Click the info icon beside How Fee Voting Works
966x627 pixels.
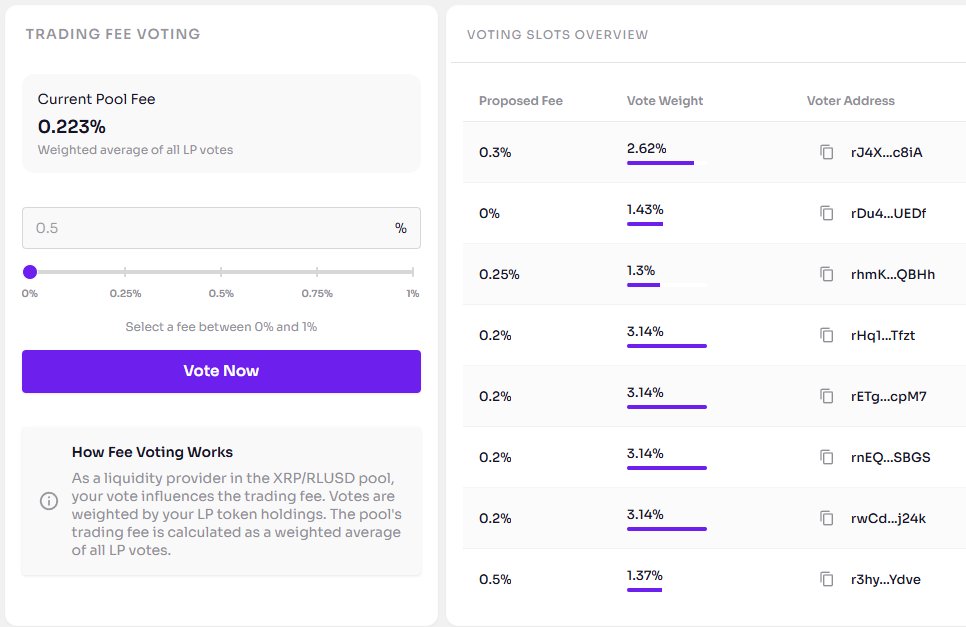[49, 501]
